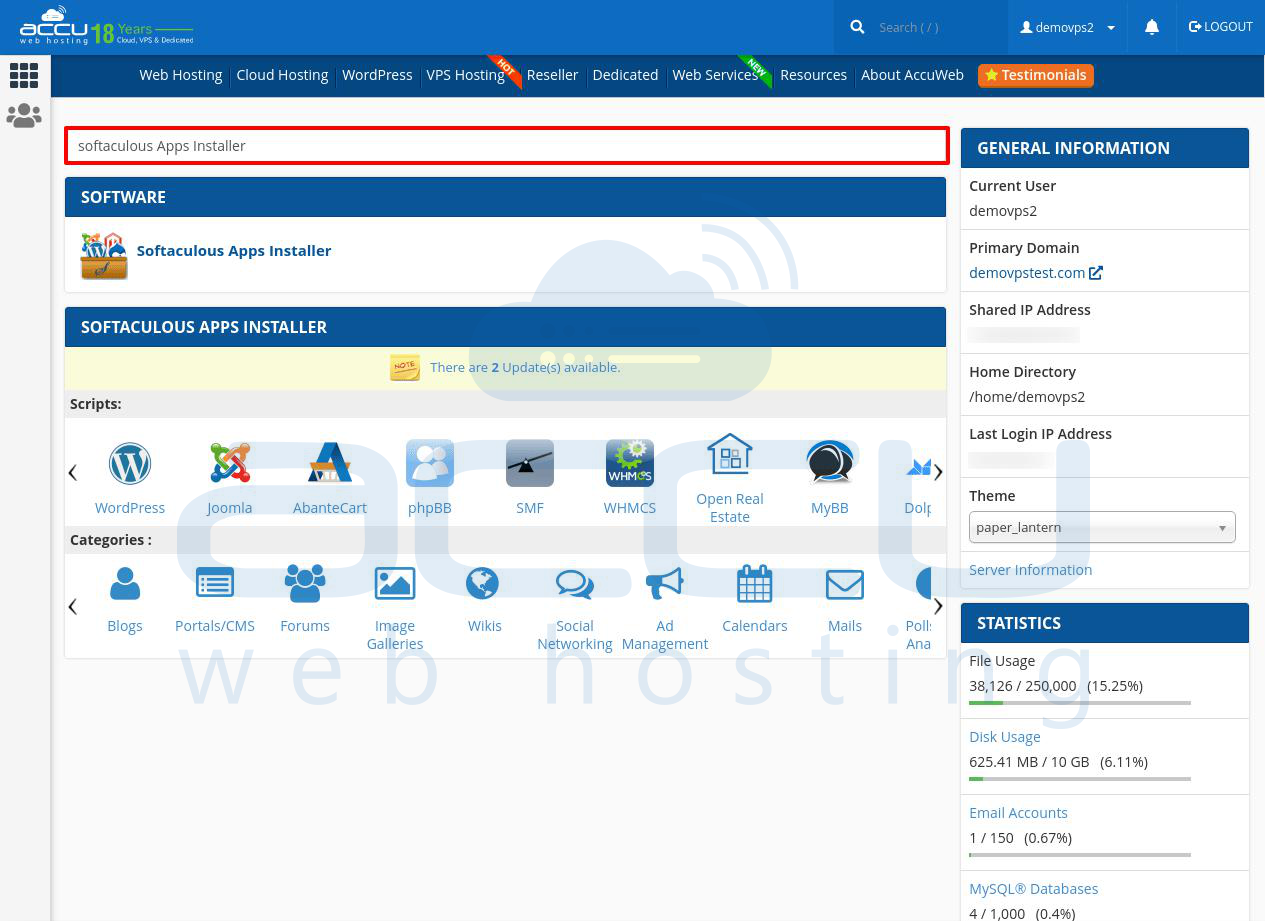Focus the header Search field

tap(938, 27)
